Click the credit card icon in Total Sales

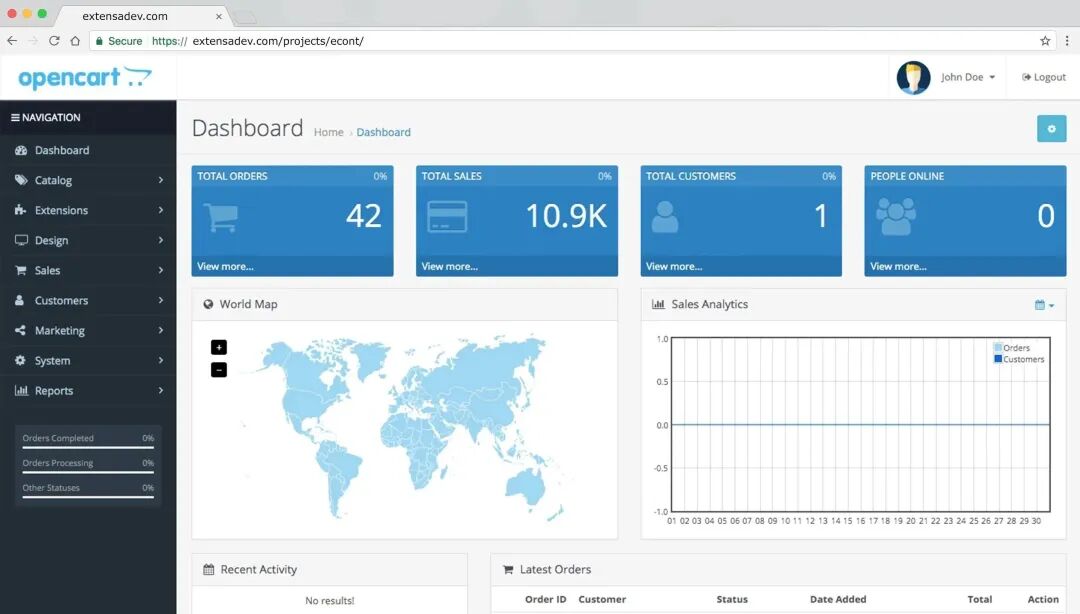(x=447, y=216)
